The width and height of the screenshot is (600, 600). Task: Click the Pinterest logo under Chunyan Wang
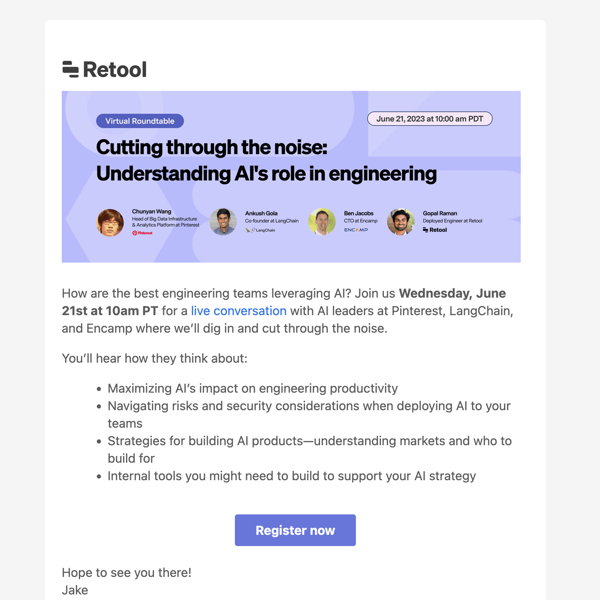click(143, 233)
